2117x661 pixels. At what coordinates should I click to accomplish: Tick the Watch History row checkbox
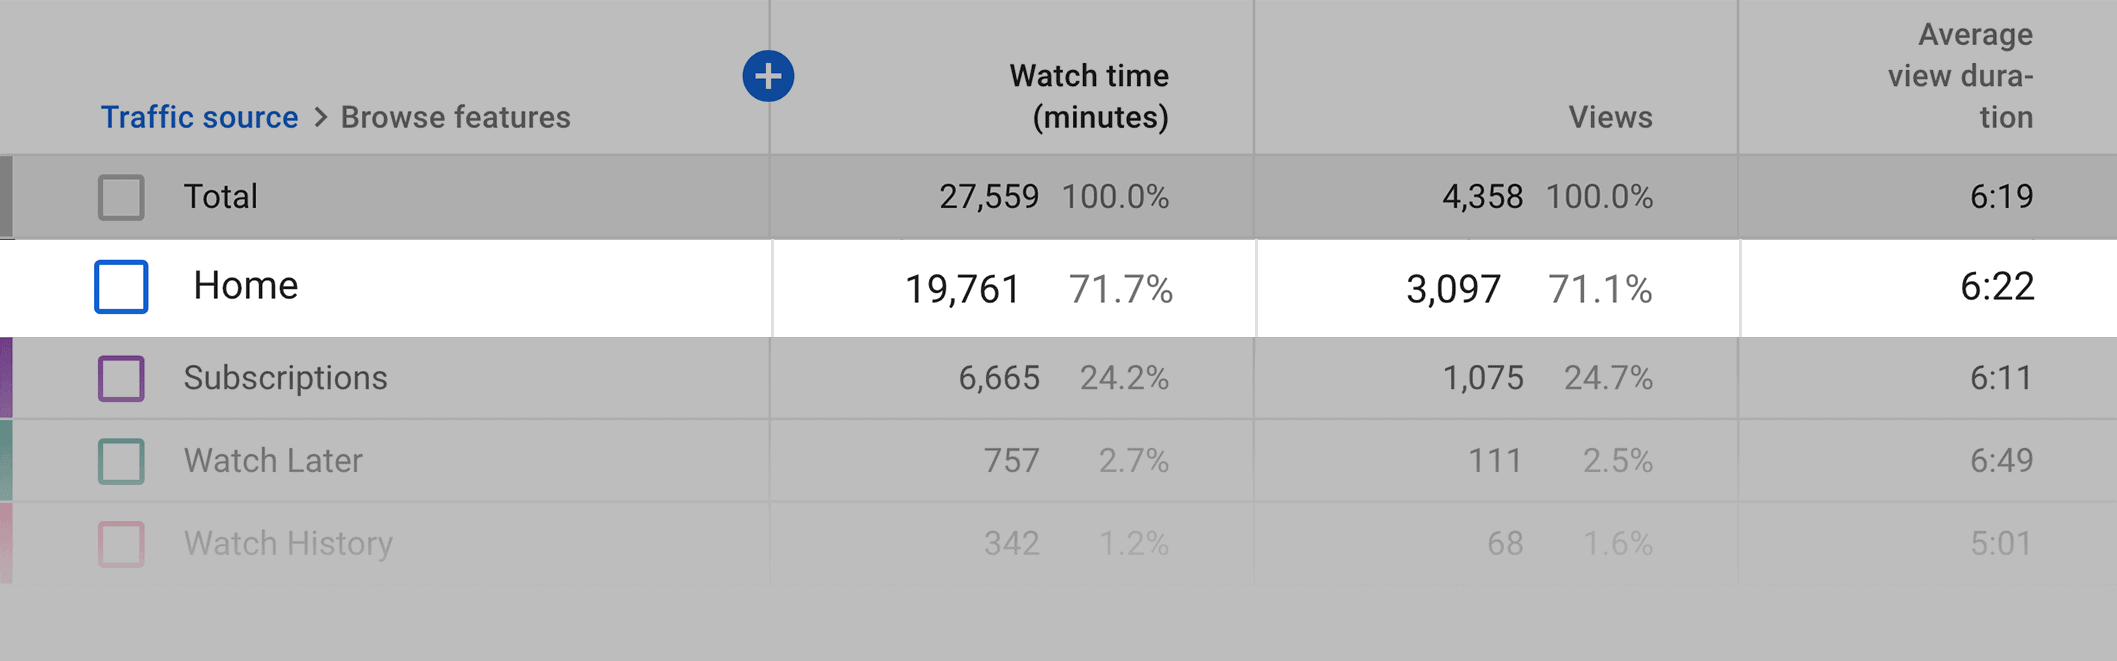121,544
